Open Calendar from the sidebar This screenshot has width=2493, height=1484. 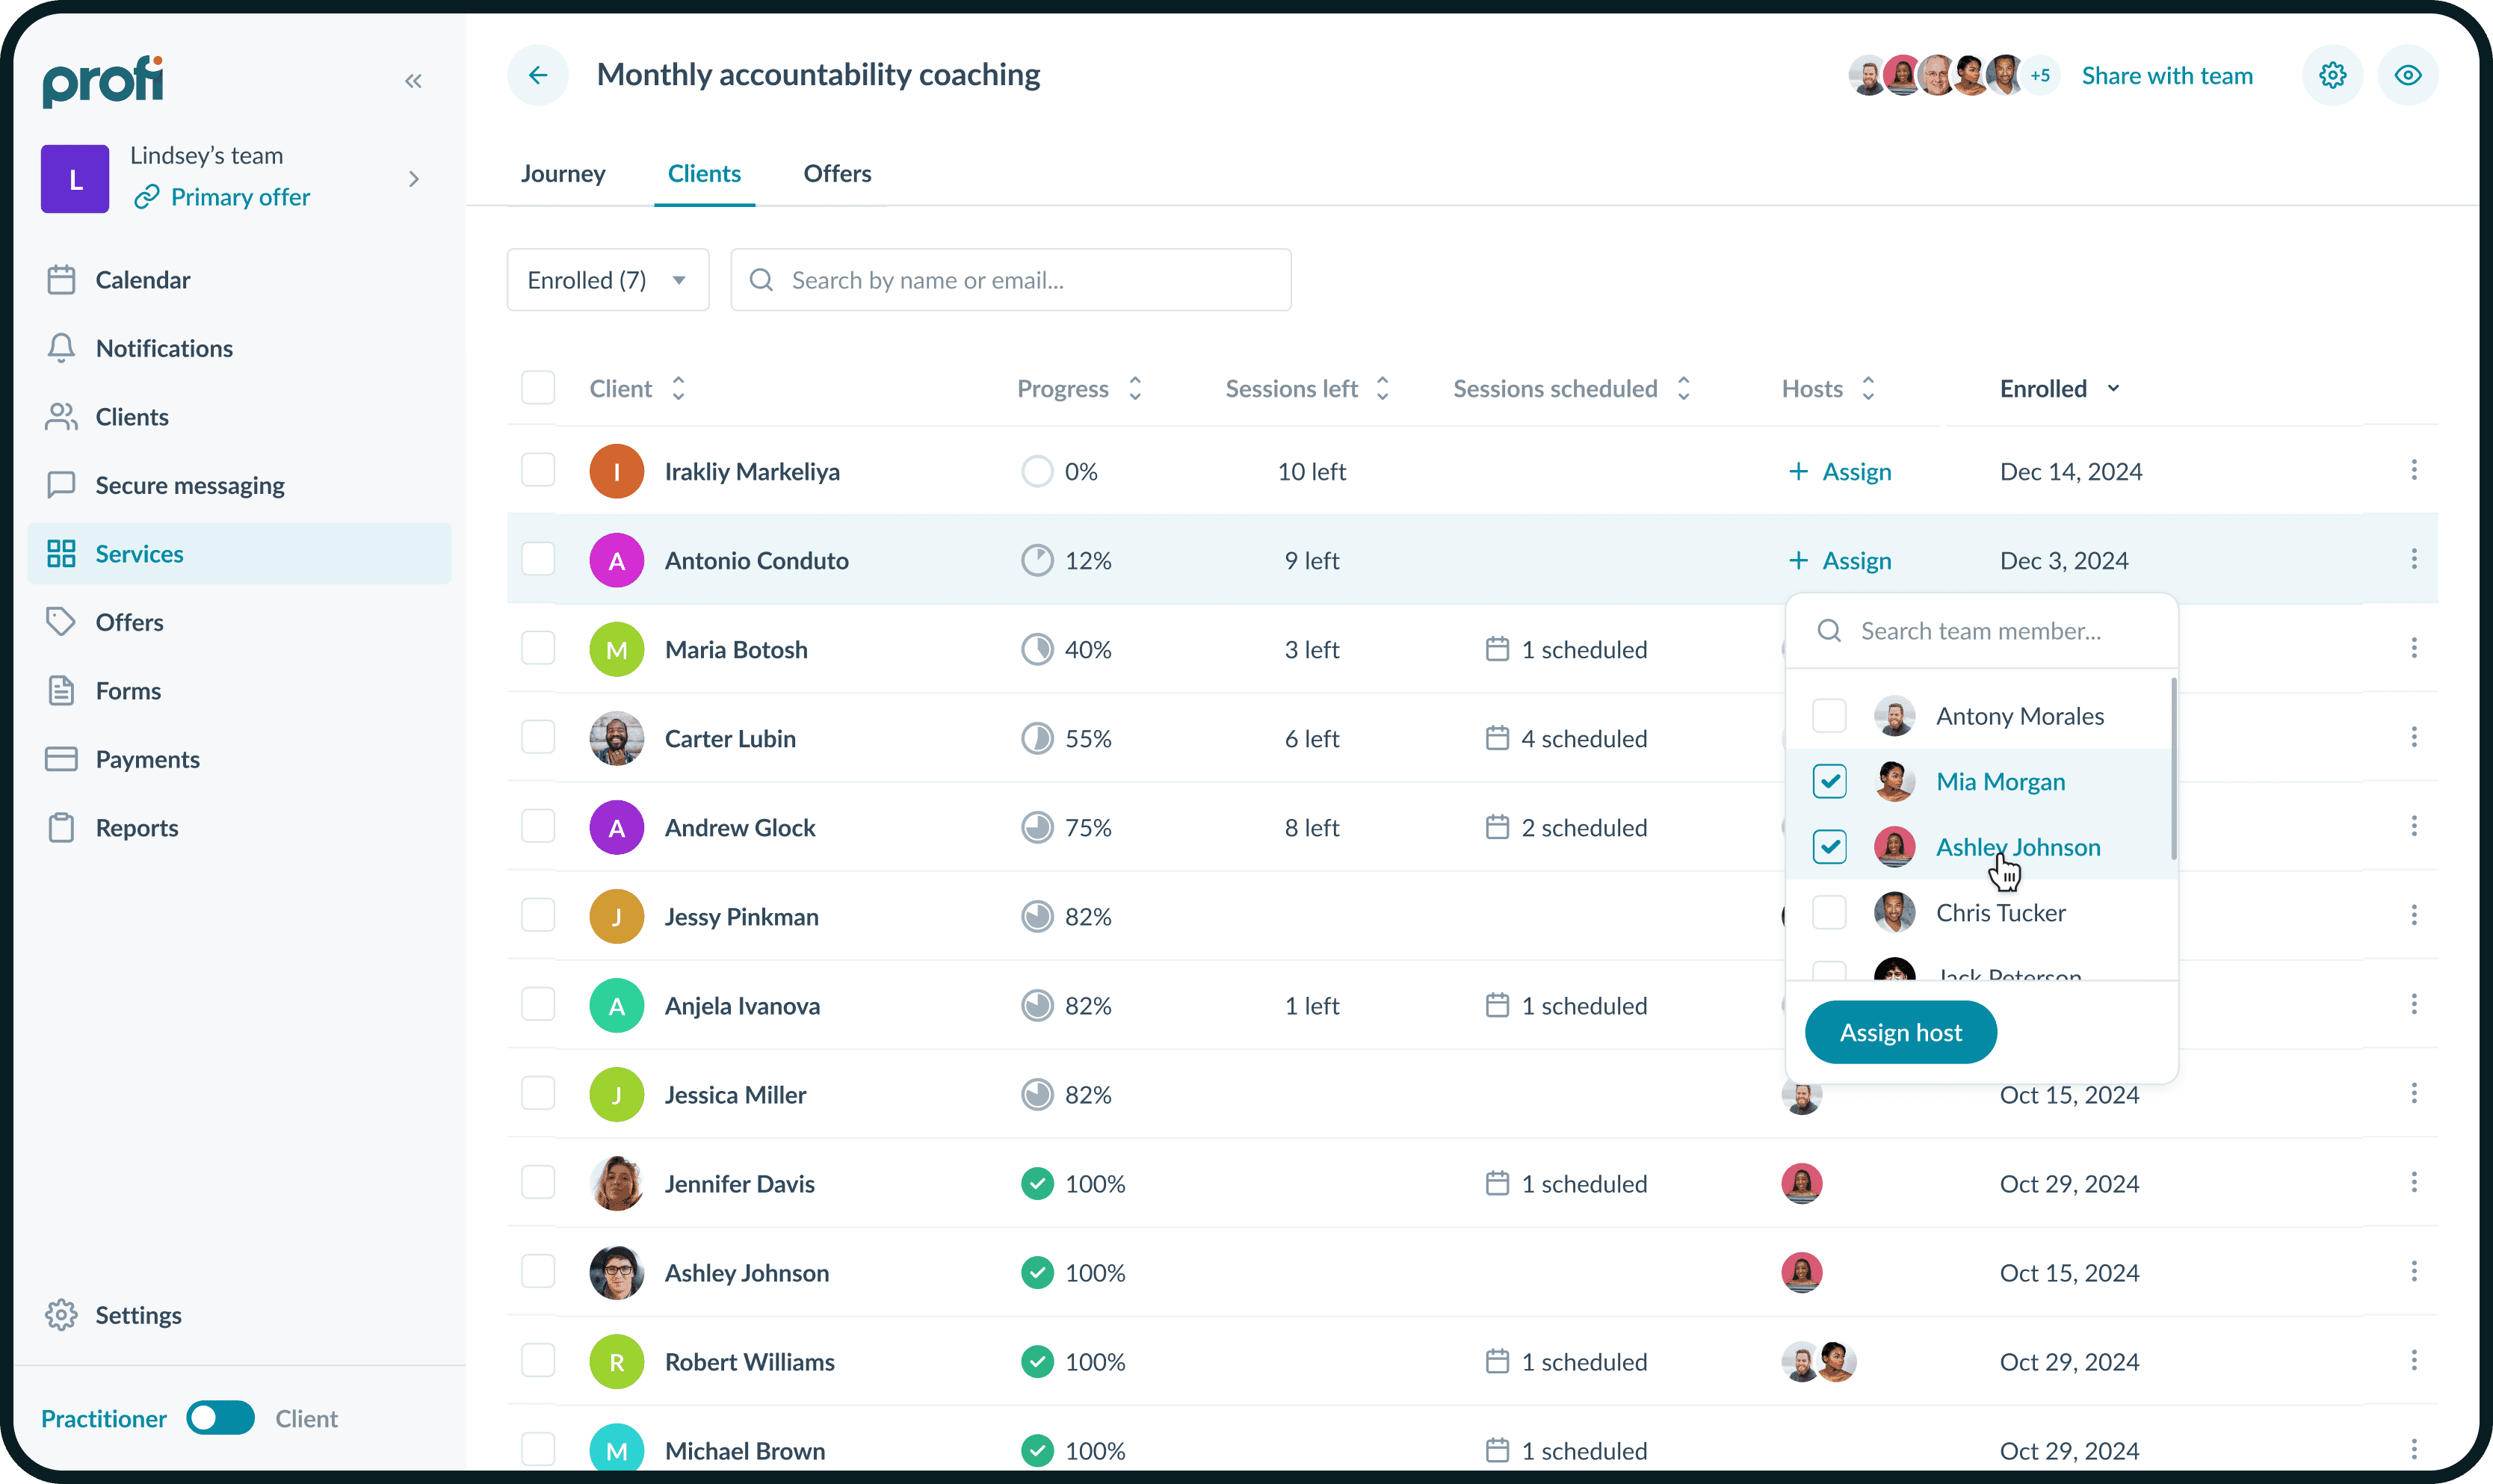(x=142, y=280)
